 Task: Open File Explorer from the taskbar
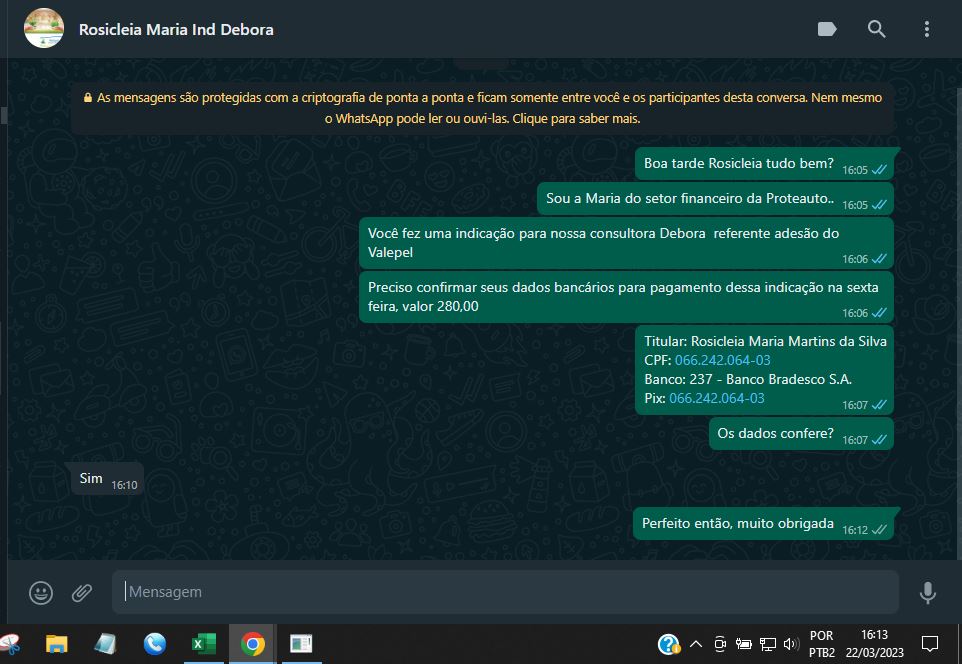tap(57, 644)
